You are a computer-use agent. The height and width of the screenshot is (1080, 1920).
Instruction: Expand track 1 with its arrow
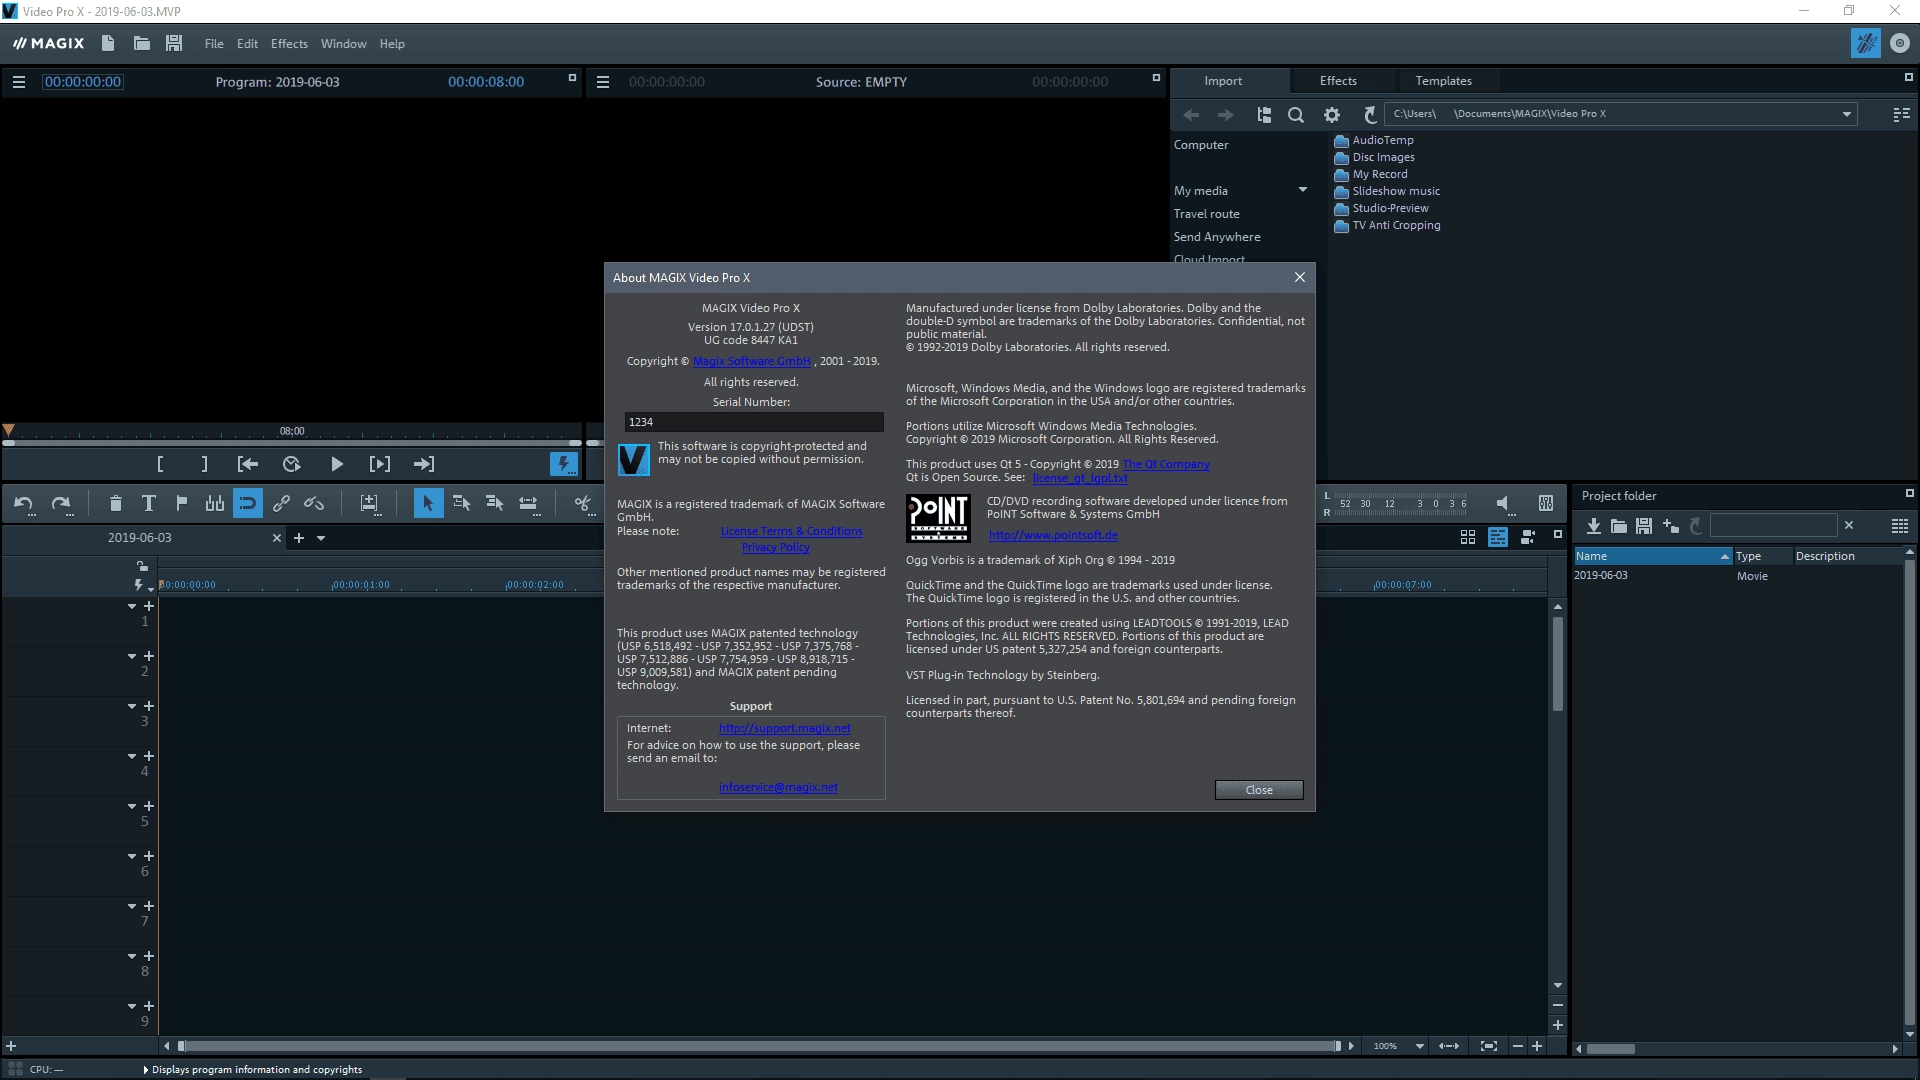[131, 606]
